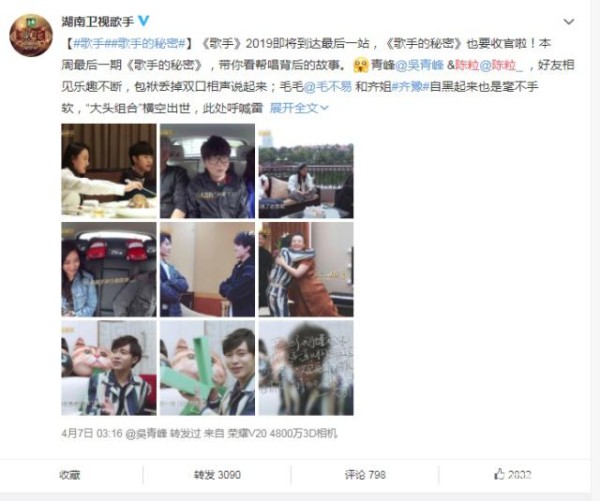Click the 湖南卫视歌手 profile avatar
The height and width of the screenshot is (501, 600).
pos(31,35)
